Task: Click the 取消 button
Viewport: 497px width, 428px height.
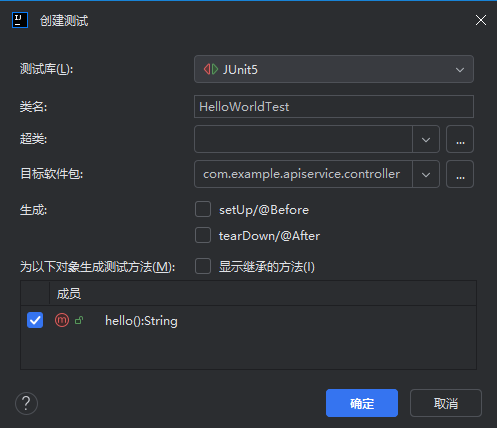Action: coord(446,403)
